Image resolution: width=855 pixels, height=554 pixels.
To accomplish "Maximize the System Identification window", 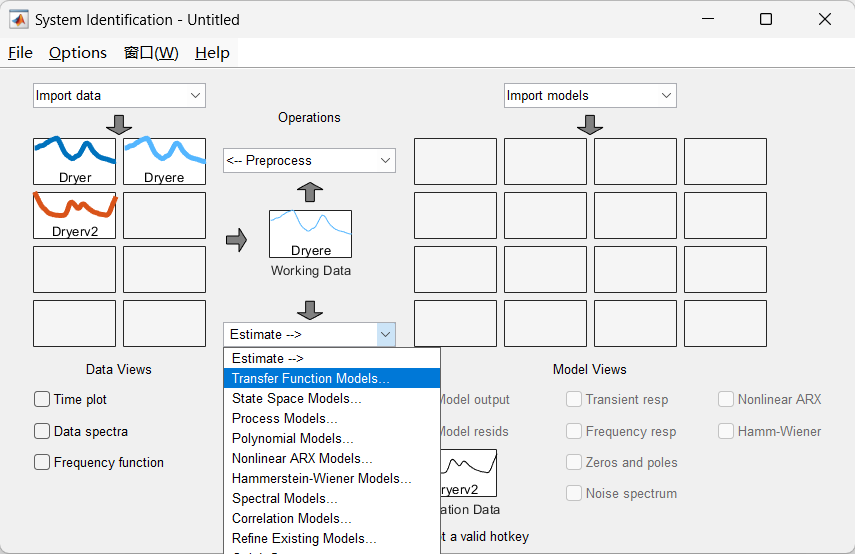I will pyautogui.click(x=766, y=20).
